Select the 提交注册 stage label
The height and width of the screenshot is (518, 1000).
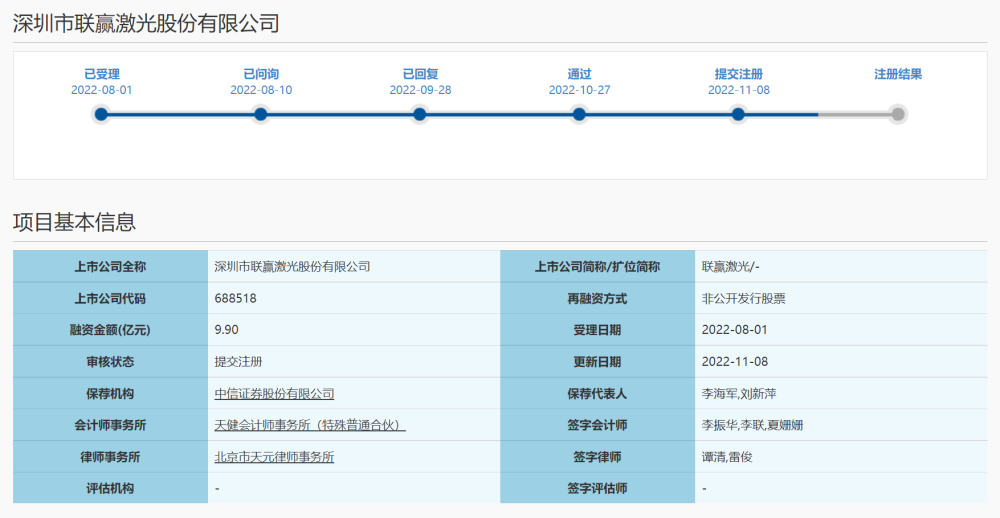pos(739,74)
